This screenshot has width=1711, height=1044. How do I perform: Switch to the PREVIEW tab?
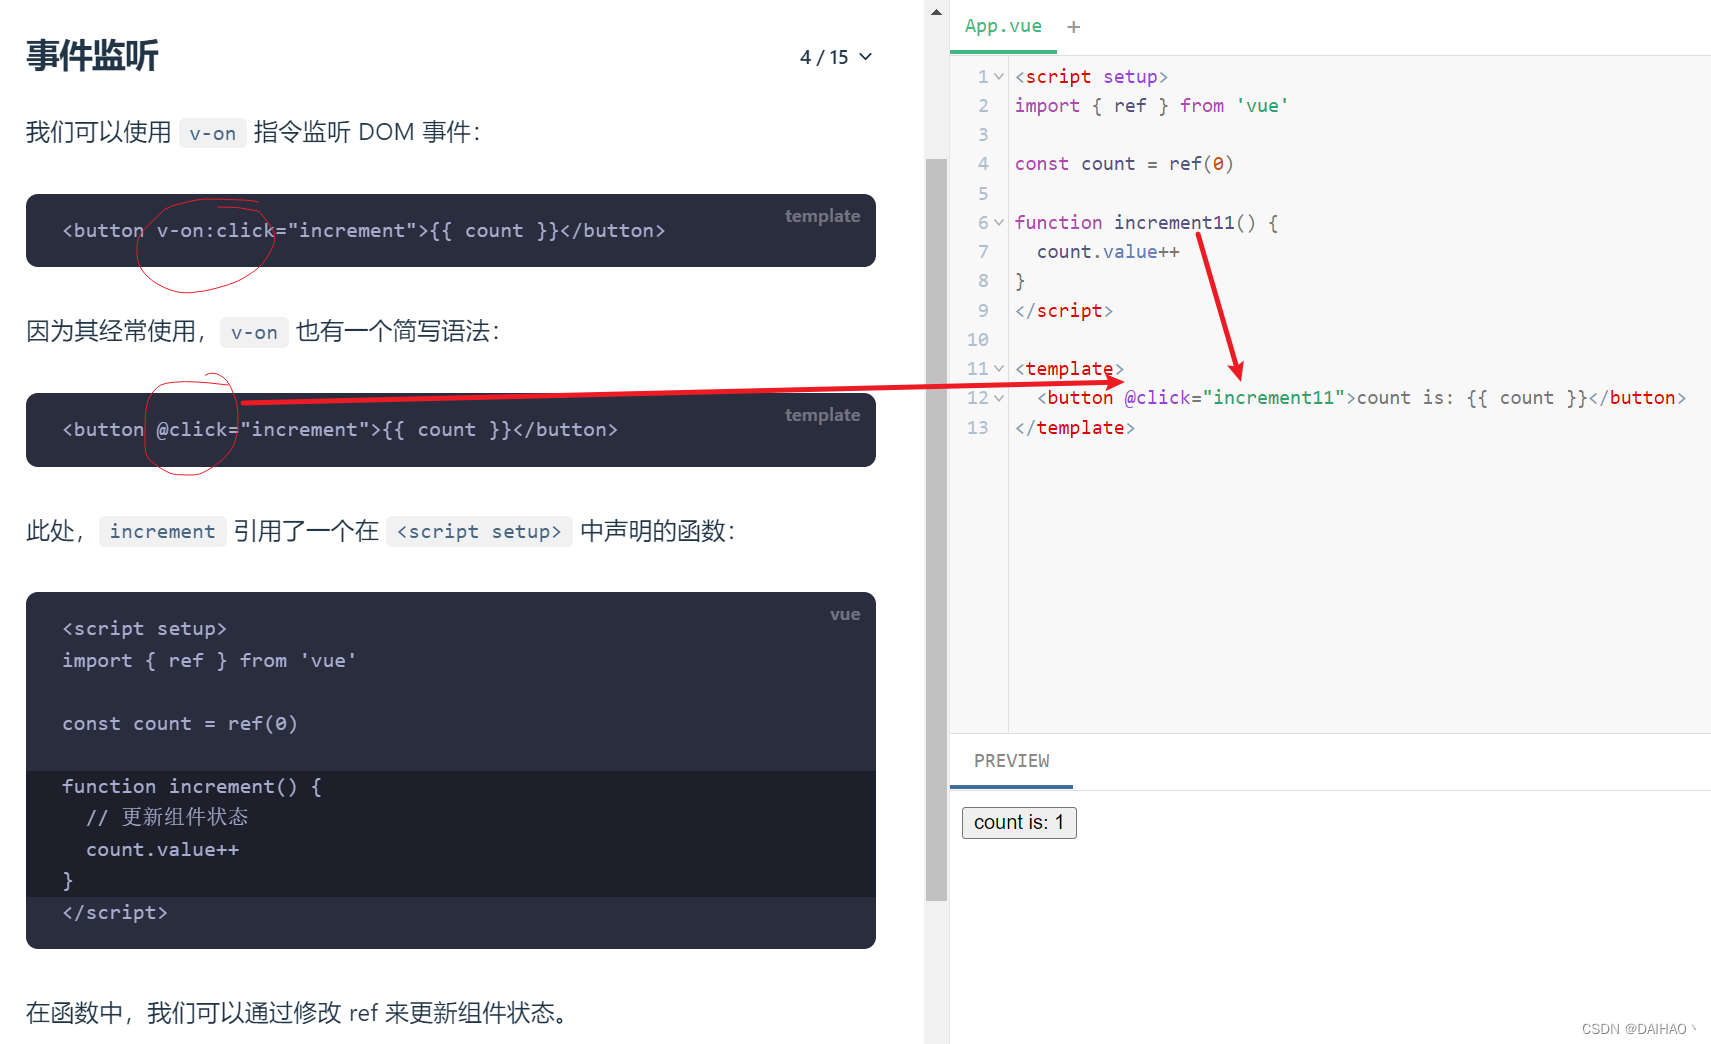pos(1012,761)
